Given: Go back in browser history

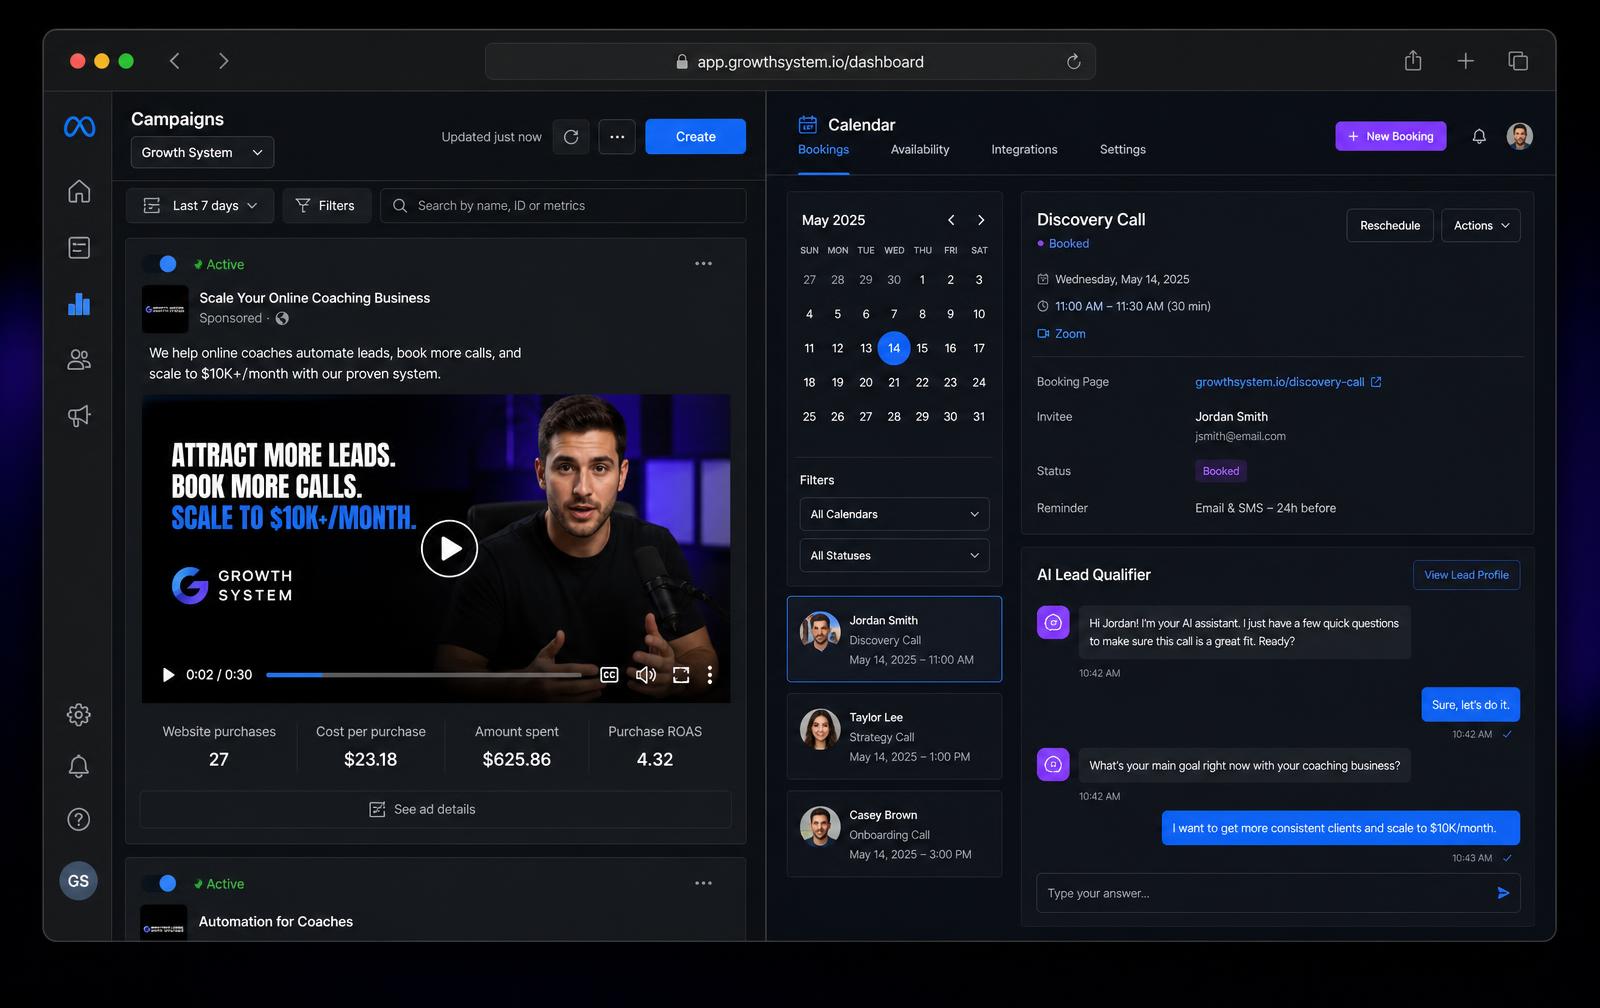Looking at the screenshot, I should 175,61.
